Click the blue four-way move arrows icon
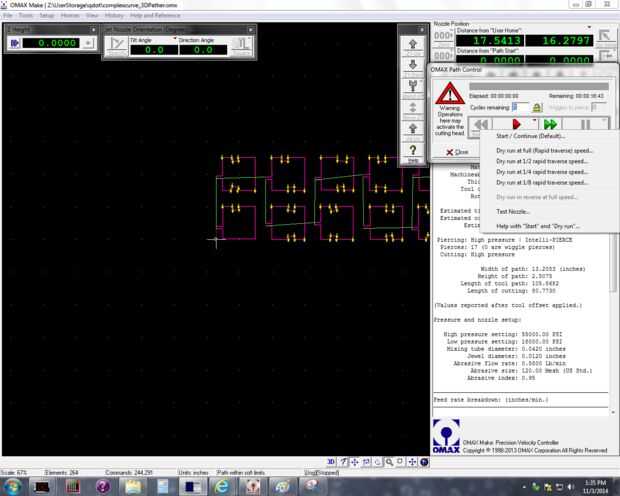The height and width of the screenshot is (496, 620). (x=354, y=462)
